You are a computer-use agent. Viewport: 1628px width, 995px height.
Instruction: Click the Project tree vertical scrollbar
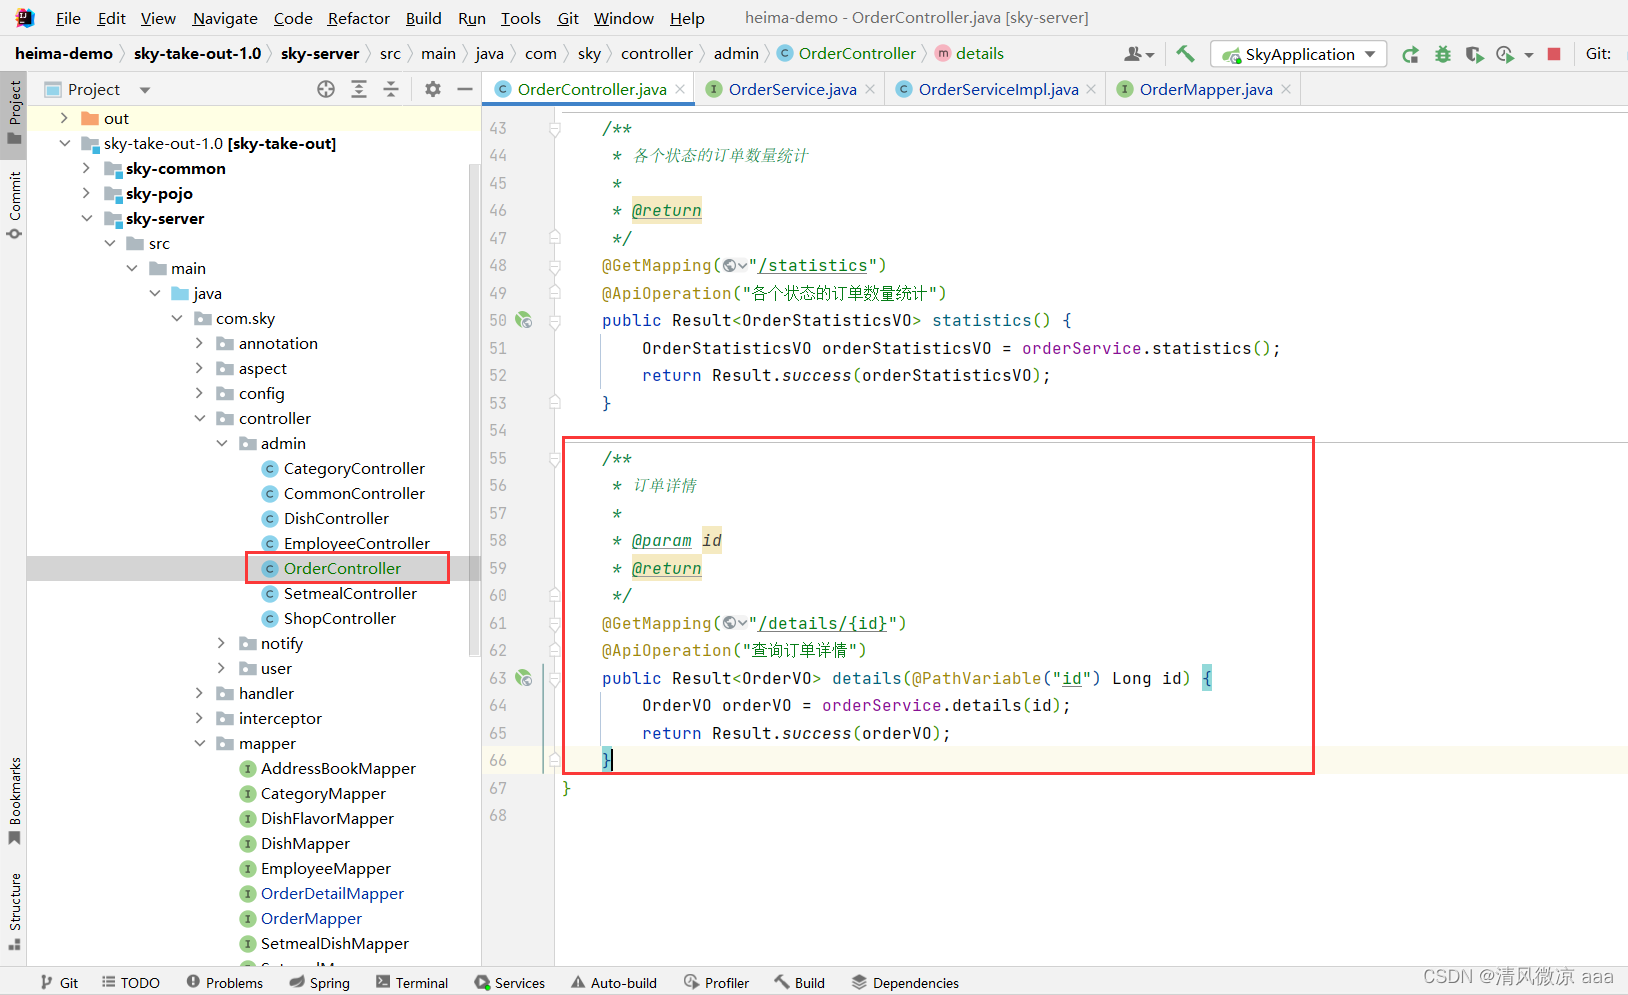coord(474,410)
